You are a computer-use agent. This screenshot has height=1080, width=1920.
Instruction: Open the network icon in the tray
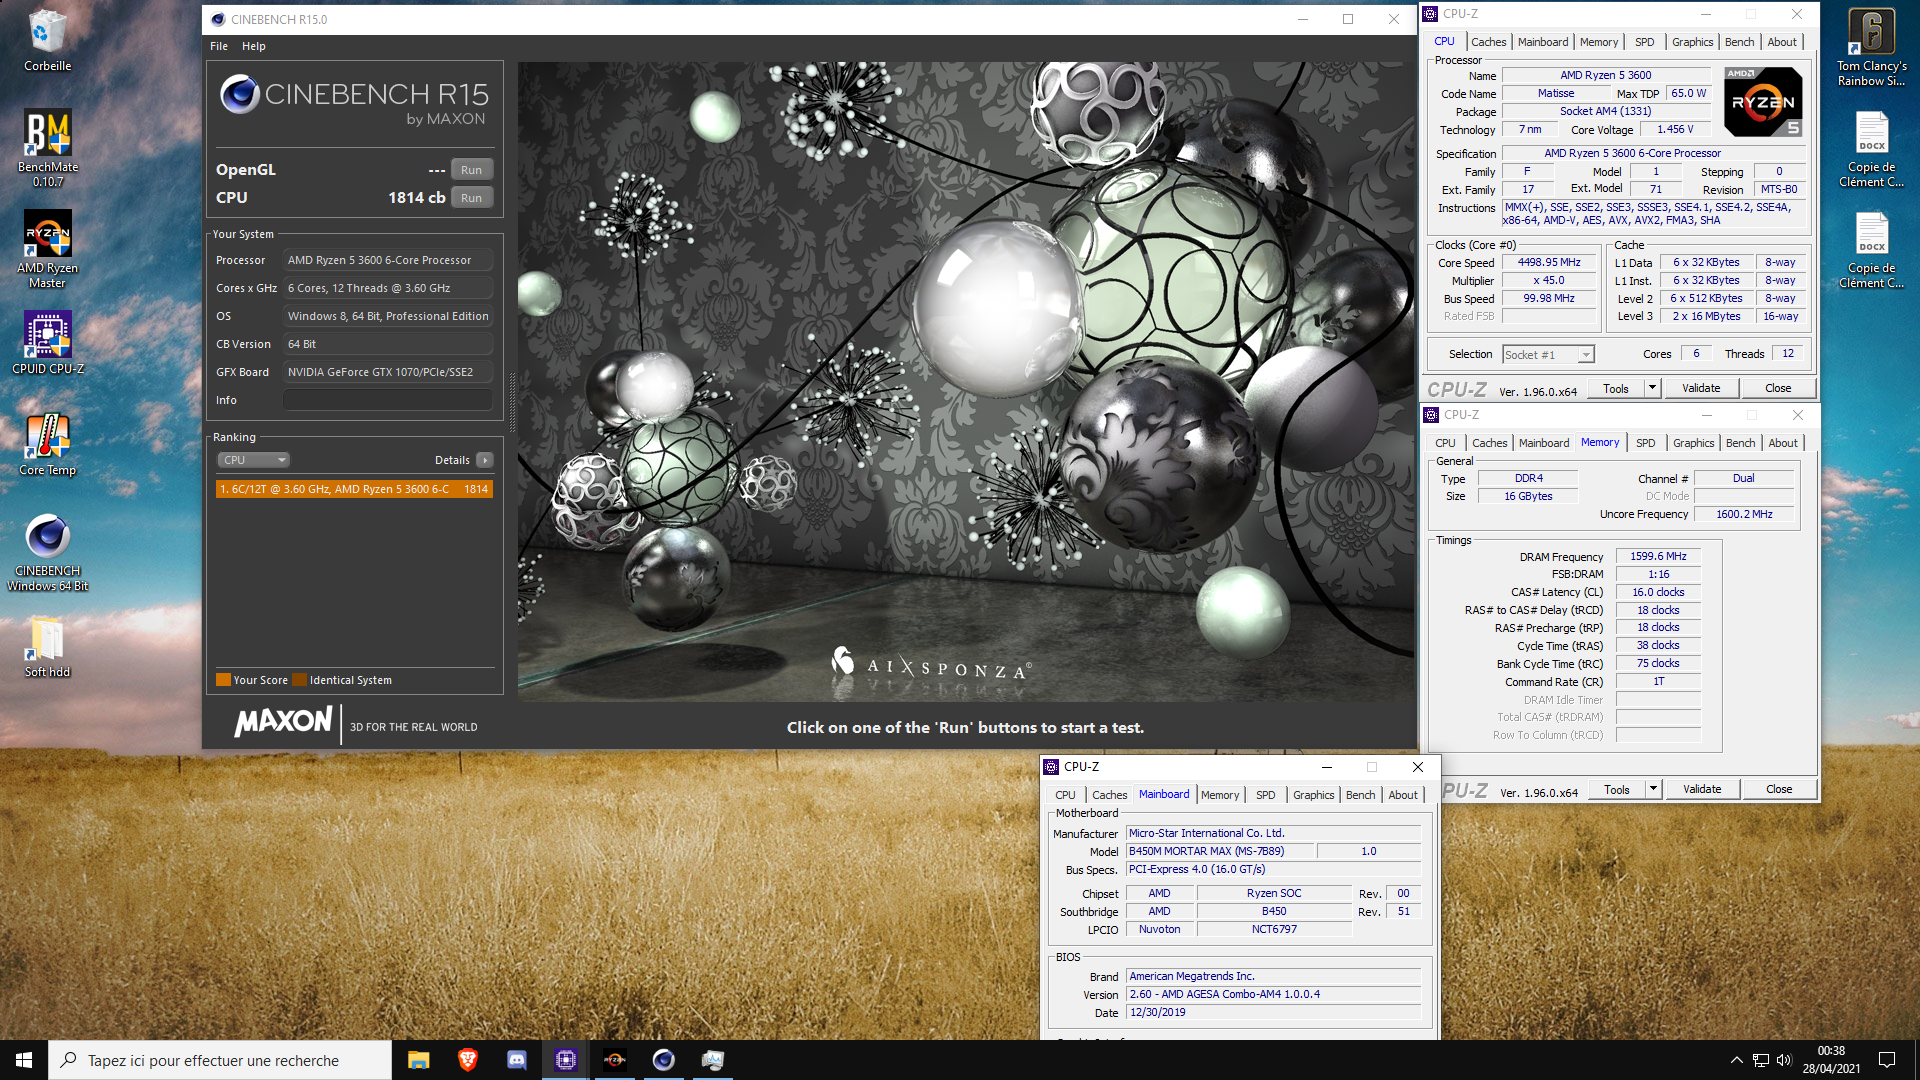[1760, 1060]
